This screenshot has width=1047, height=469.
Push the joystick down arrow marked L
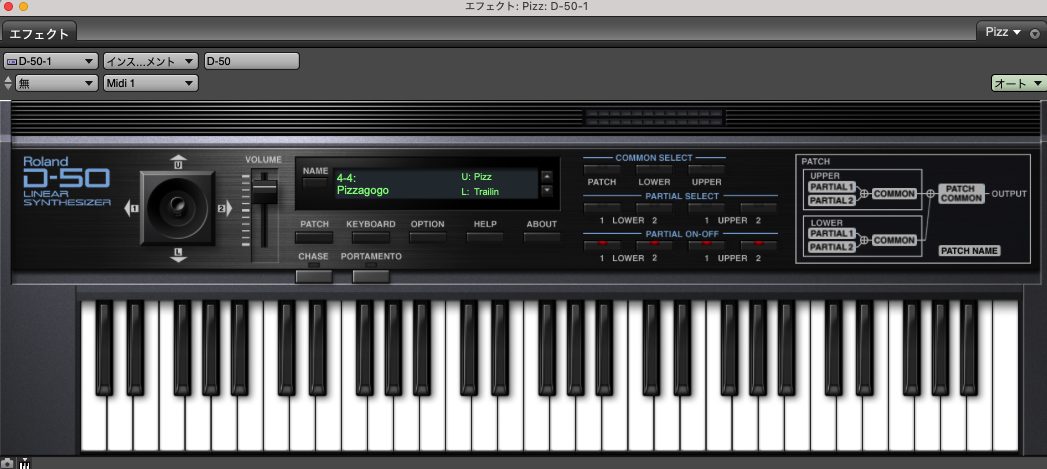click(x=178, y=255)
